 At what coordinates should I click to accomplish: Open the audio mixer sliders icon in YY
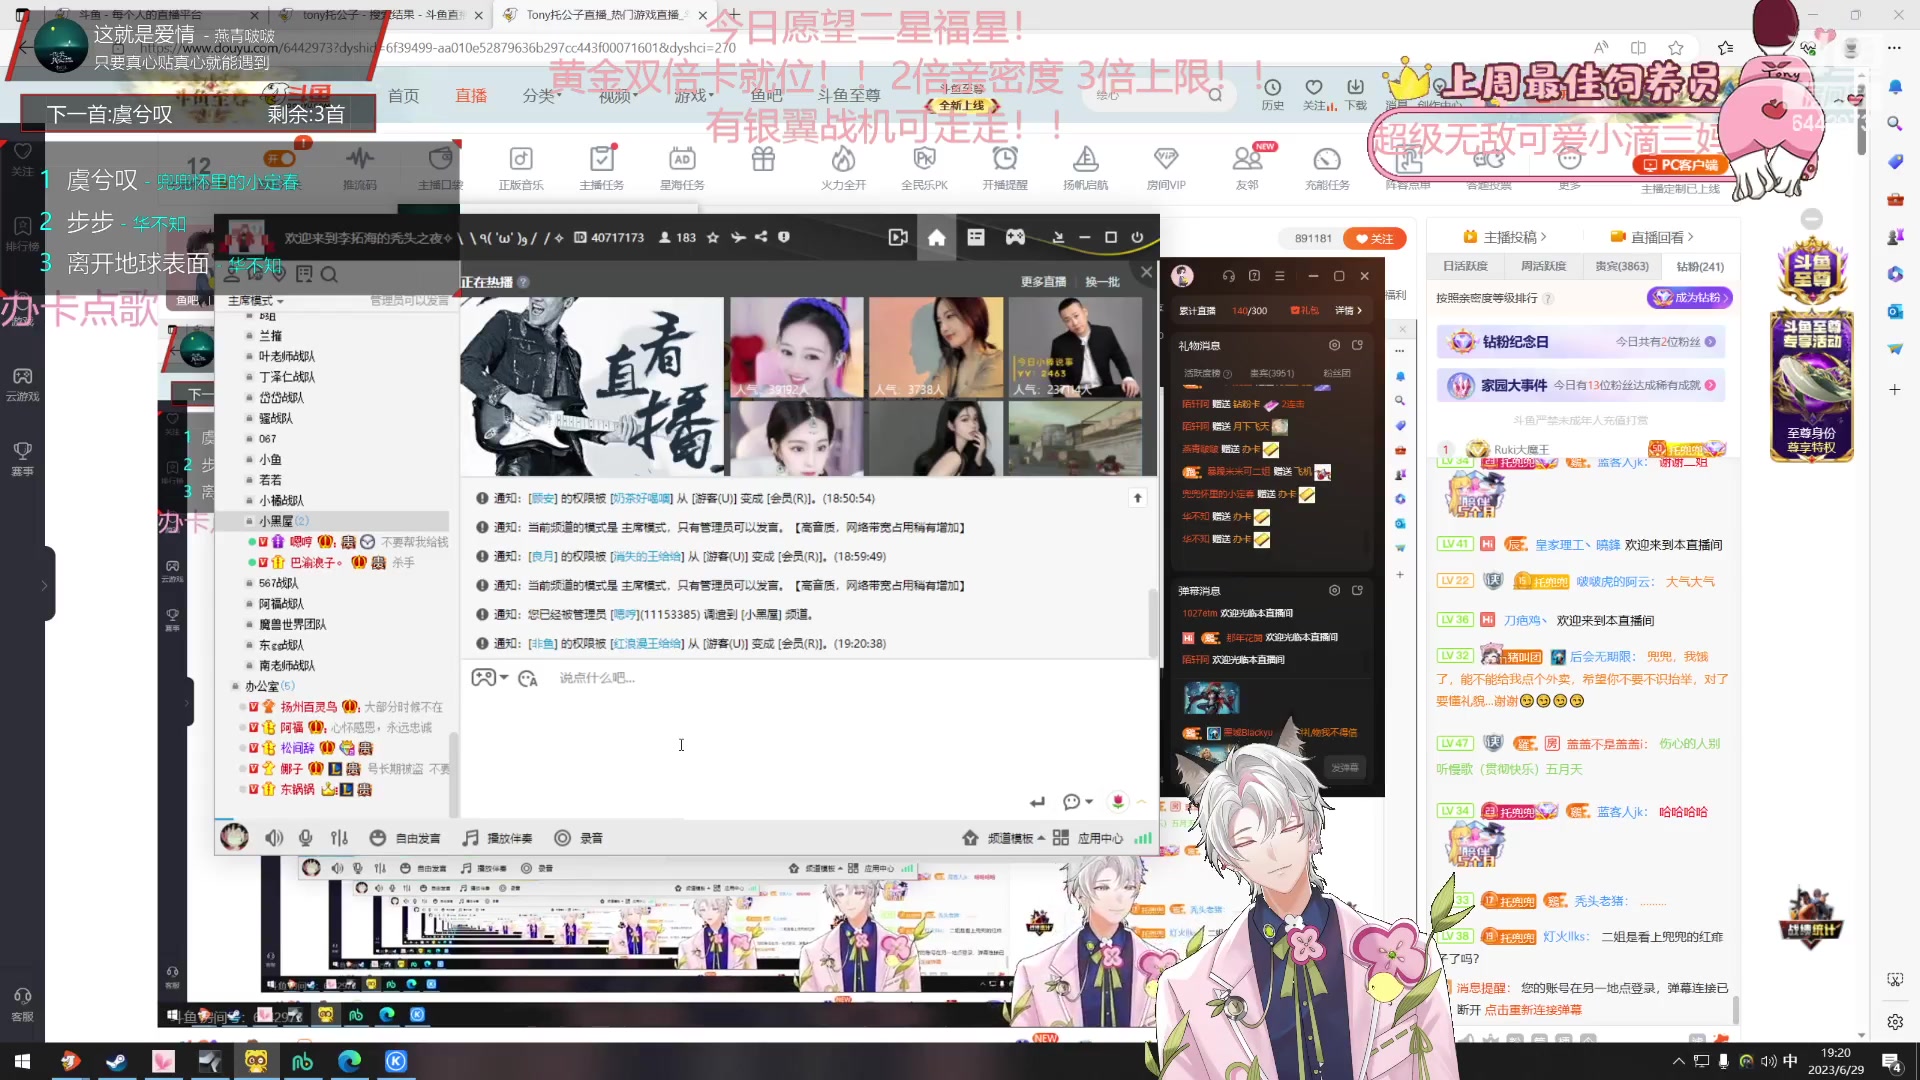(x=340, y=838)
